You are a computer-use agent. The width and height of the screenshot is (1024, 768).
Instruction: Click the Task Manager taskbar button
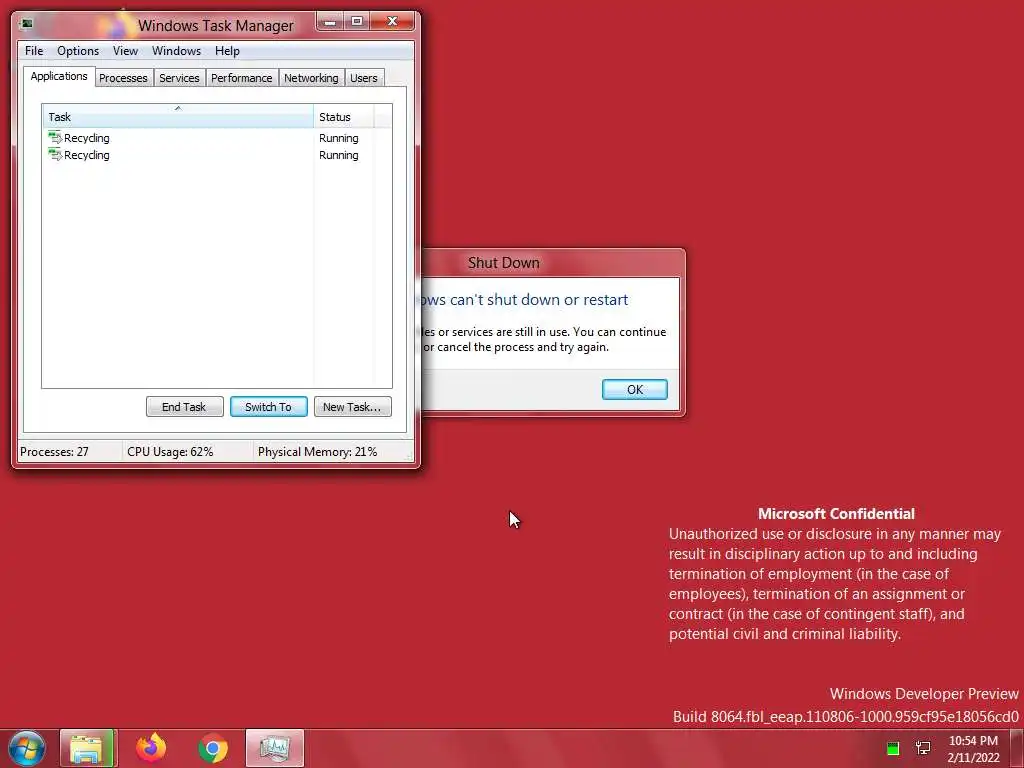pyautogui.click(x=275, y=748)
